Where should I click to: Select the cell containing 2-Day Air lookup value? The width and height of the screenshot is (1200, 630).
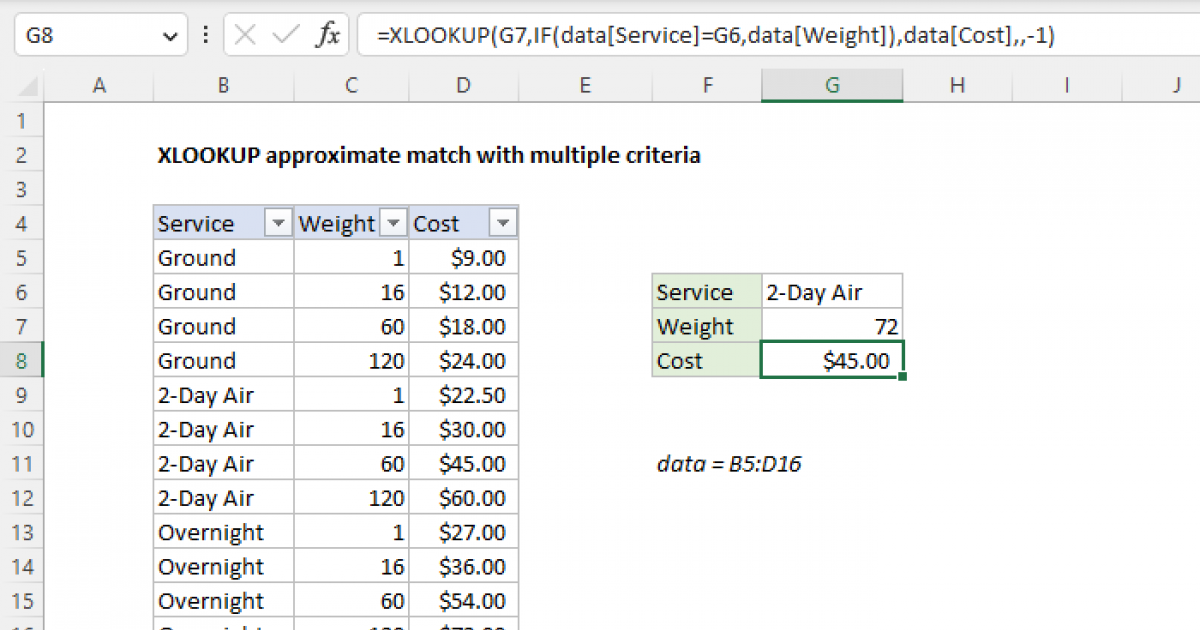832,291
